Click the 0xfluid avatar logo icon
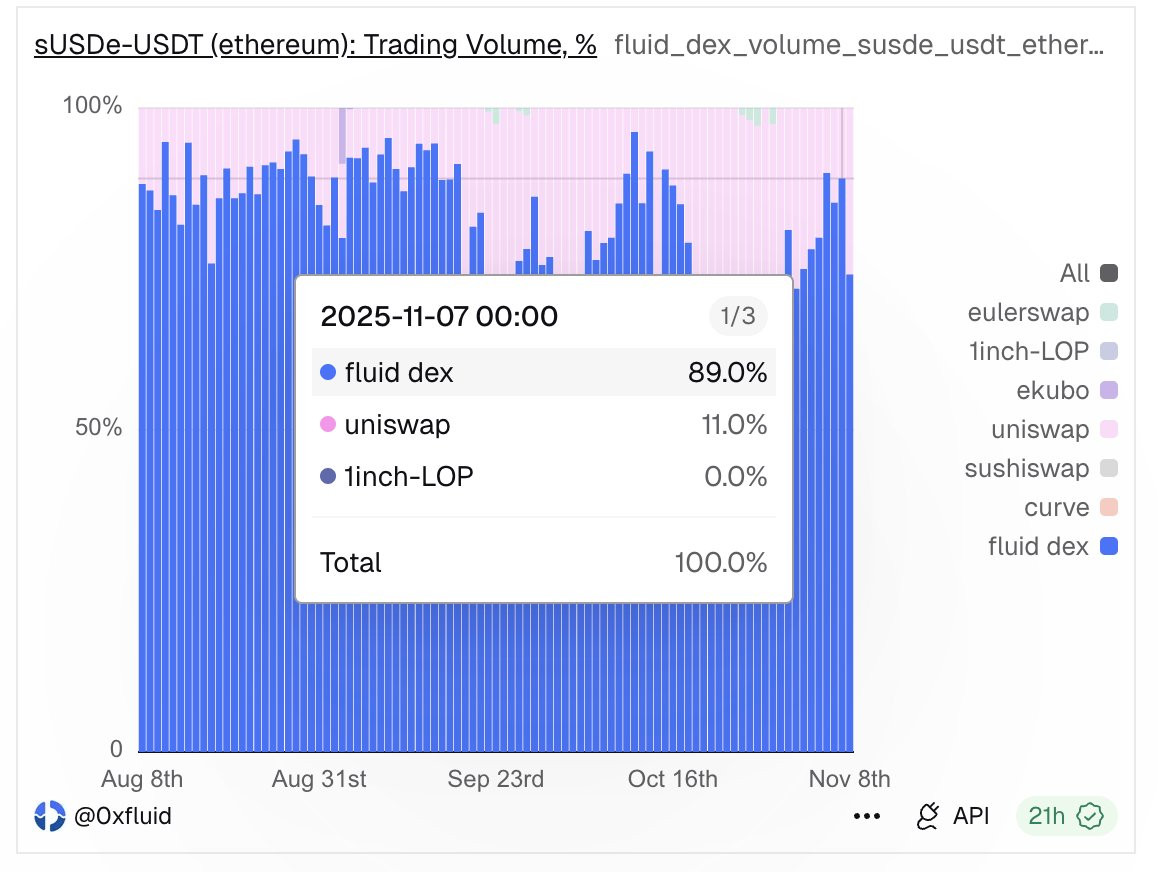The height and width of the screenshot is (872, 1158). [x=49, y=816]
